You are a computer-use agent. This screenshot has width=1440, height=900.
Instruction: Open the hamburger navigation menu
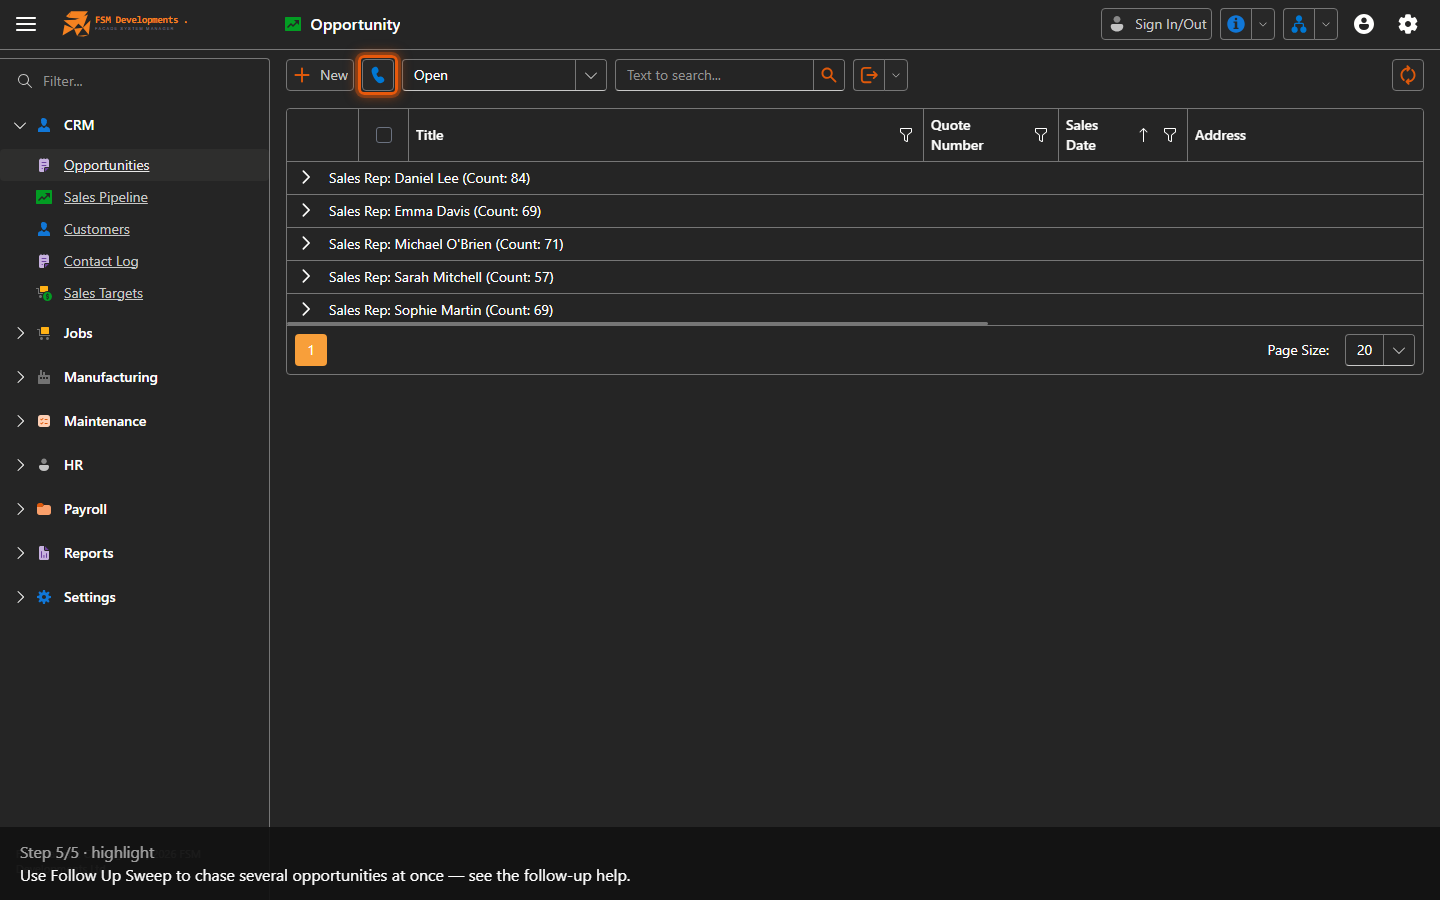(x=26, y=24)
